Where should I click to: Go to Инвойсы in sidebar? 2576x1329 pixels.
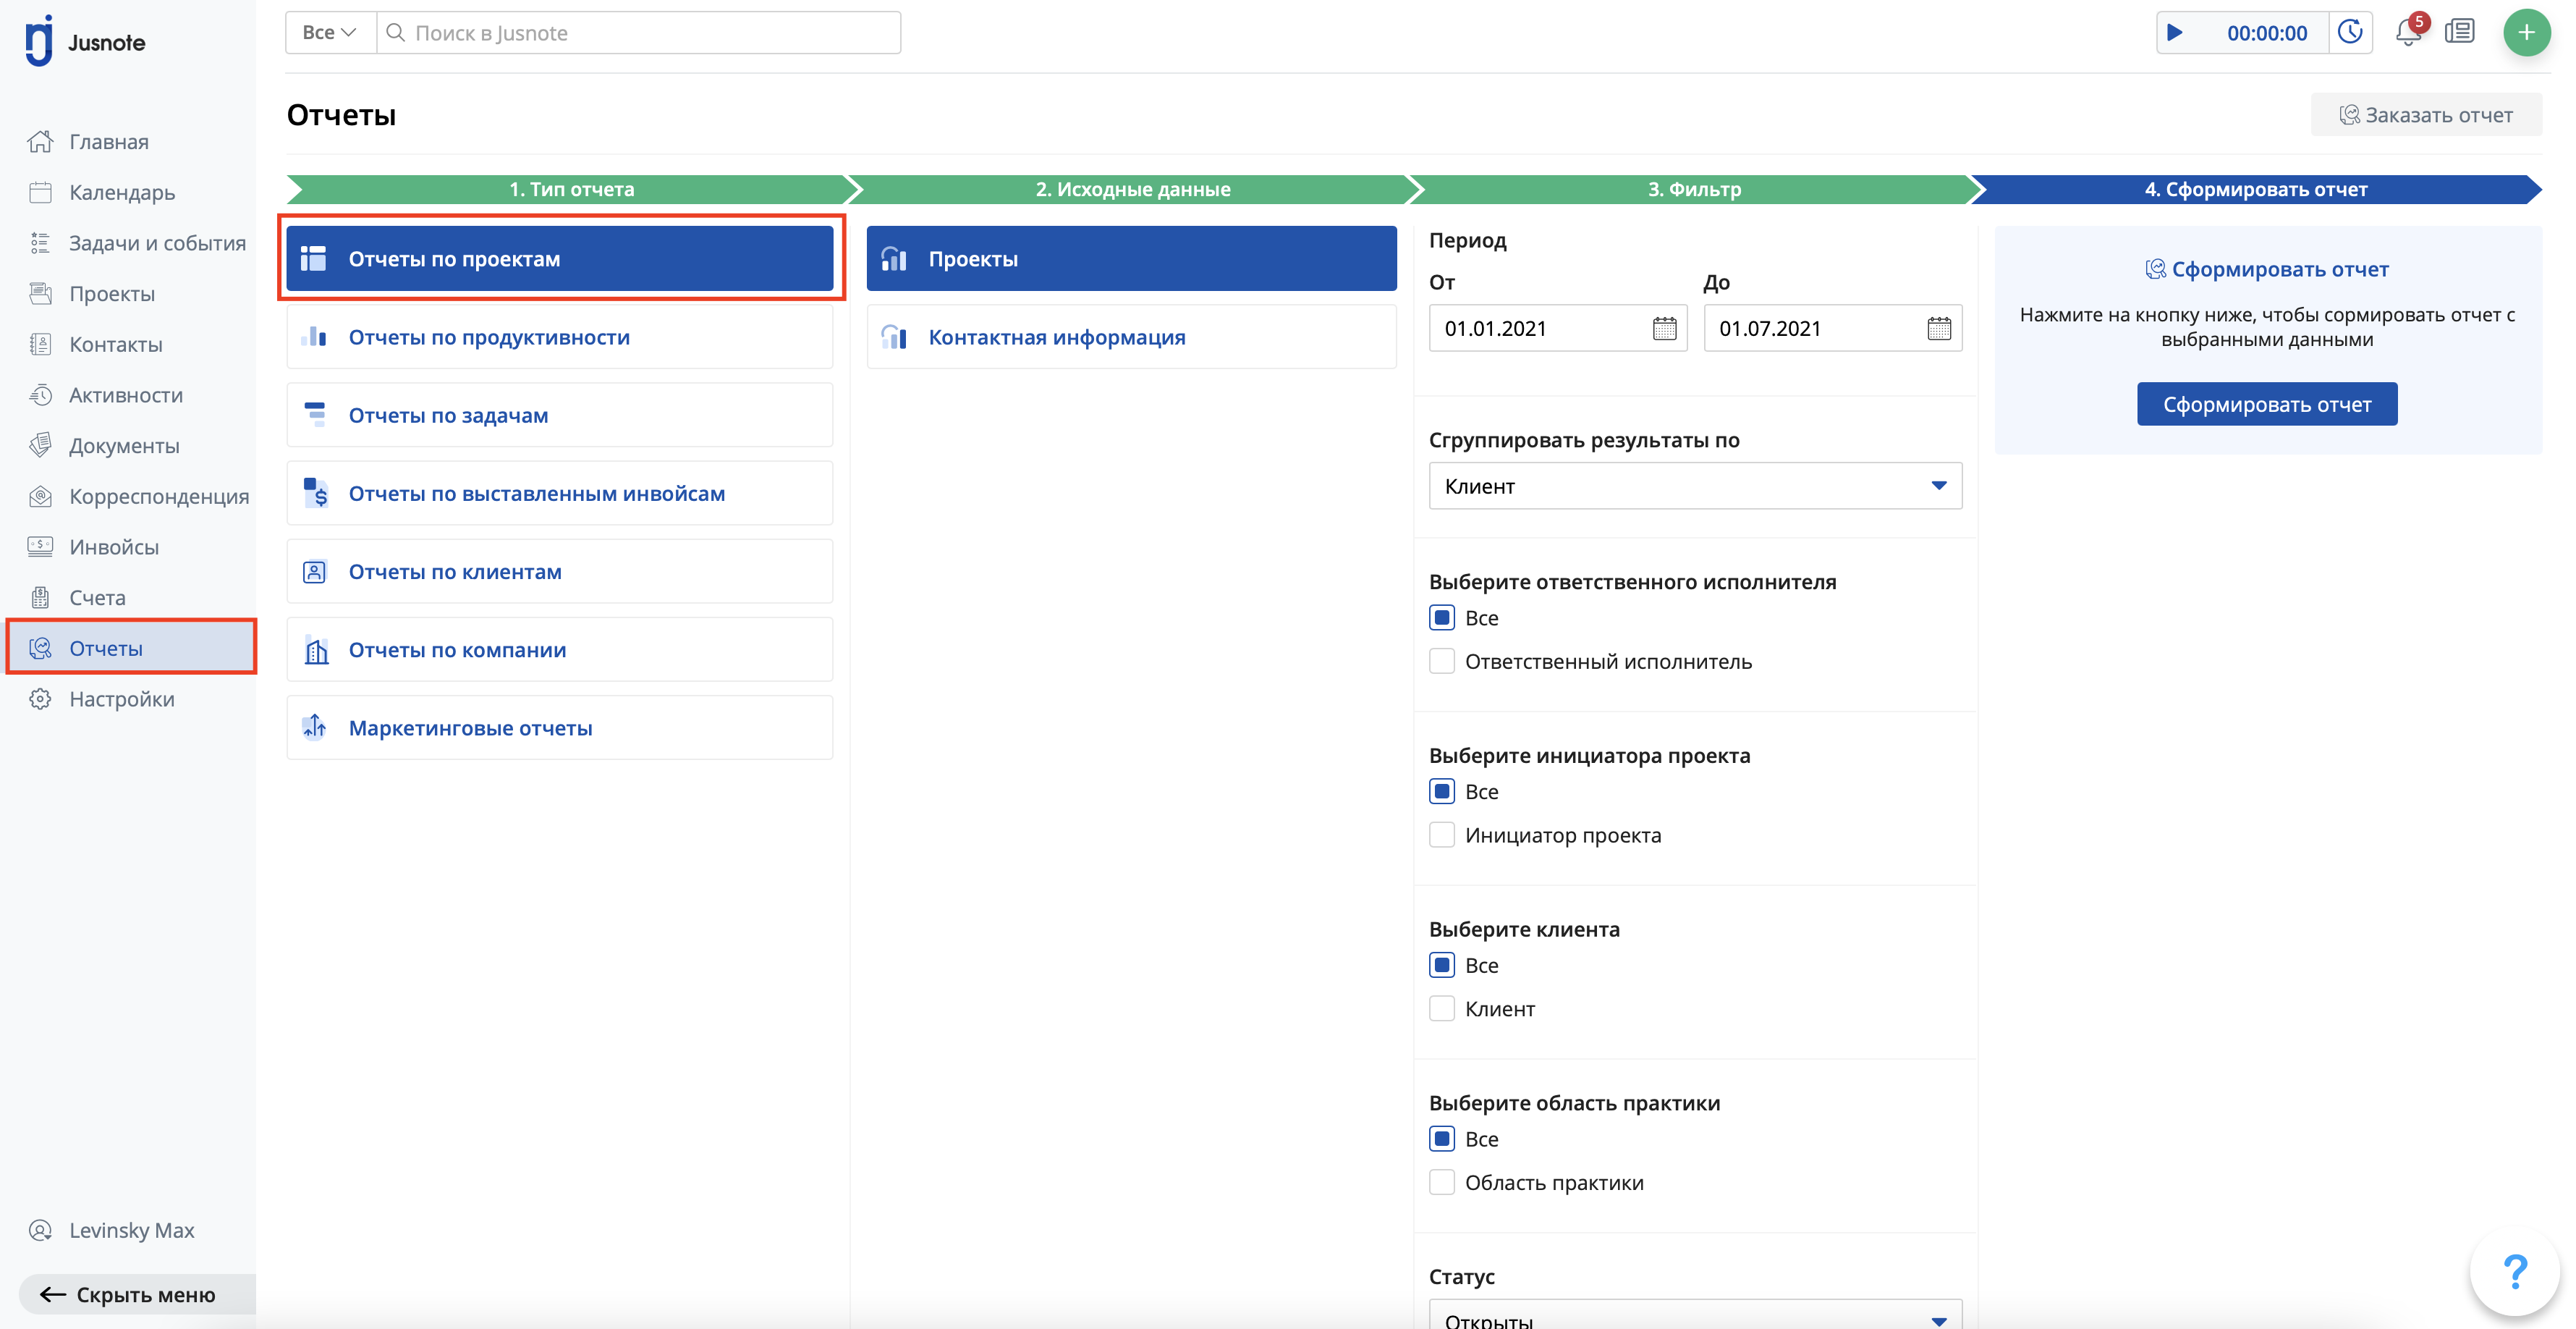[113, 547]
